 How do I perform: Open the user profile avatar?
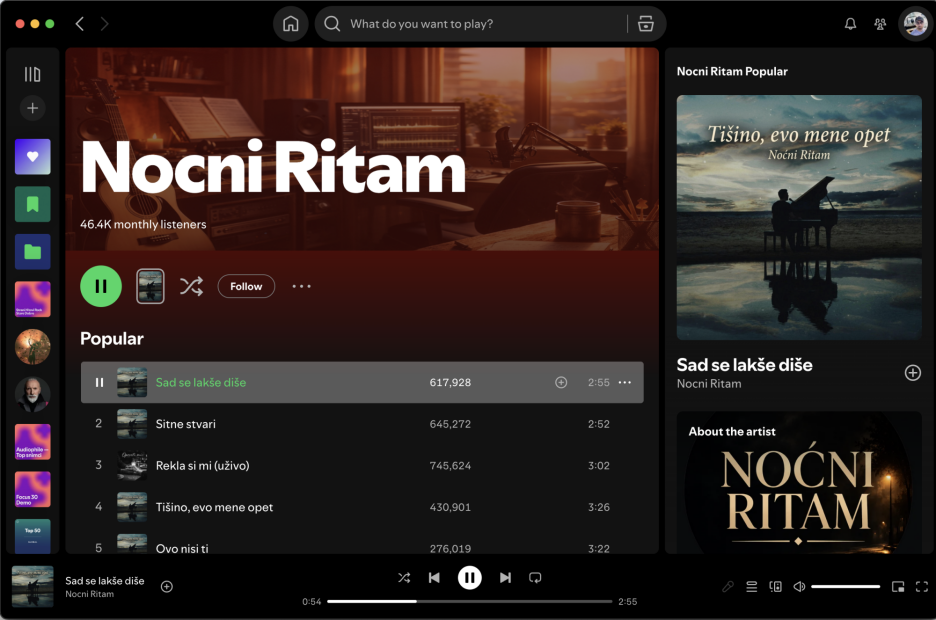[915, 24]
